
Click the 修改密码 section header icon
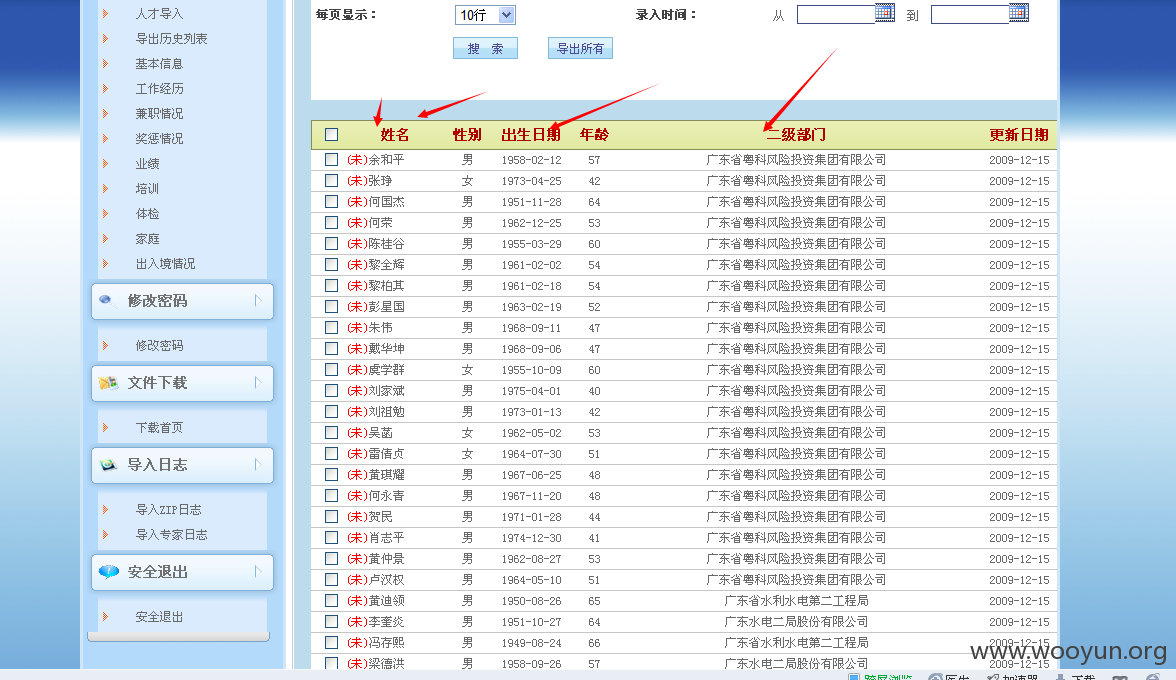tap(106, 300)
